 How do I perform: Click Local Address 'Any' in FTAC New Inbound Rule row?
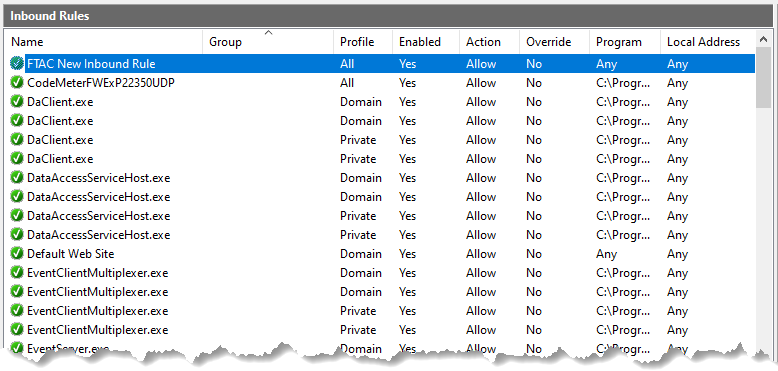point(678,64)
